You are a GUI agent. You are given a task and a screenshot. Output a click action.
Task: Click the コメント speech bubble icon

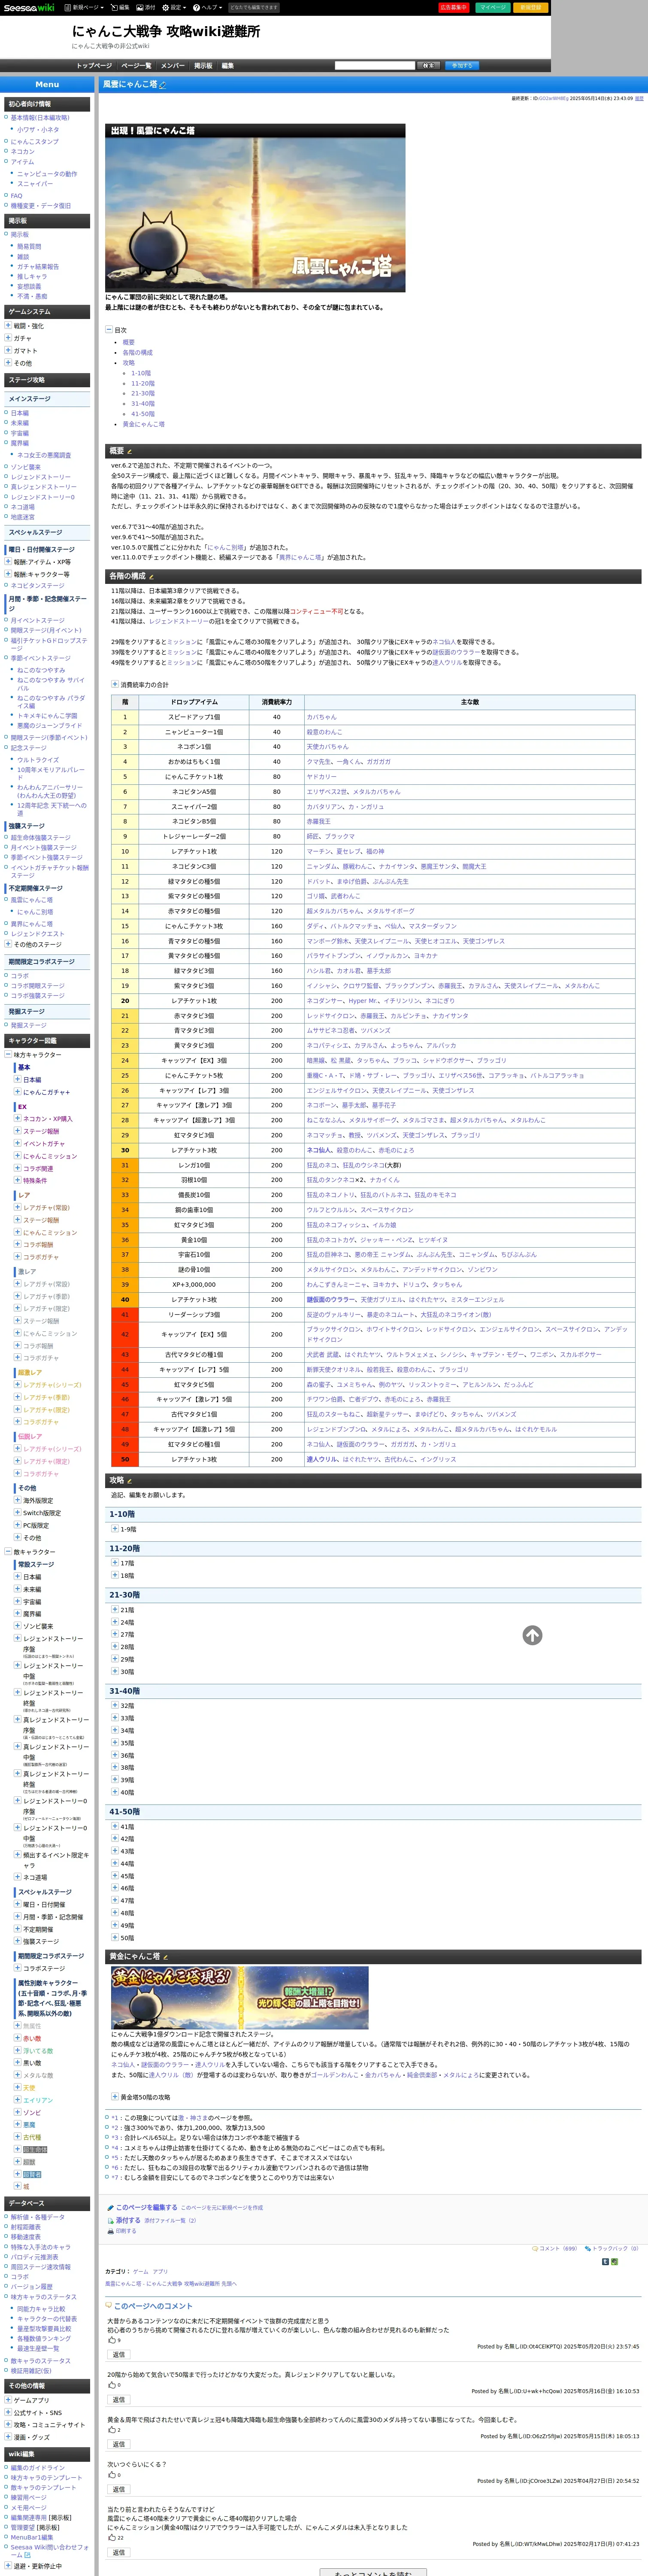click(535, 2248)
